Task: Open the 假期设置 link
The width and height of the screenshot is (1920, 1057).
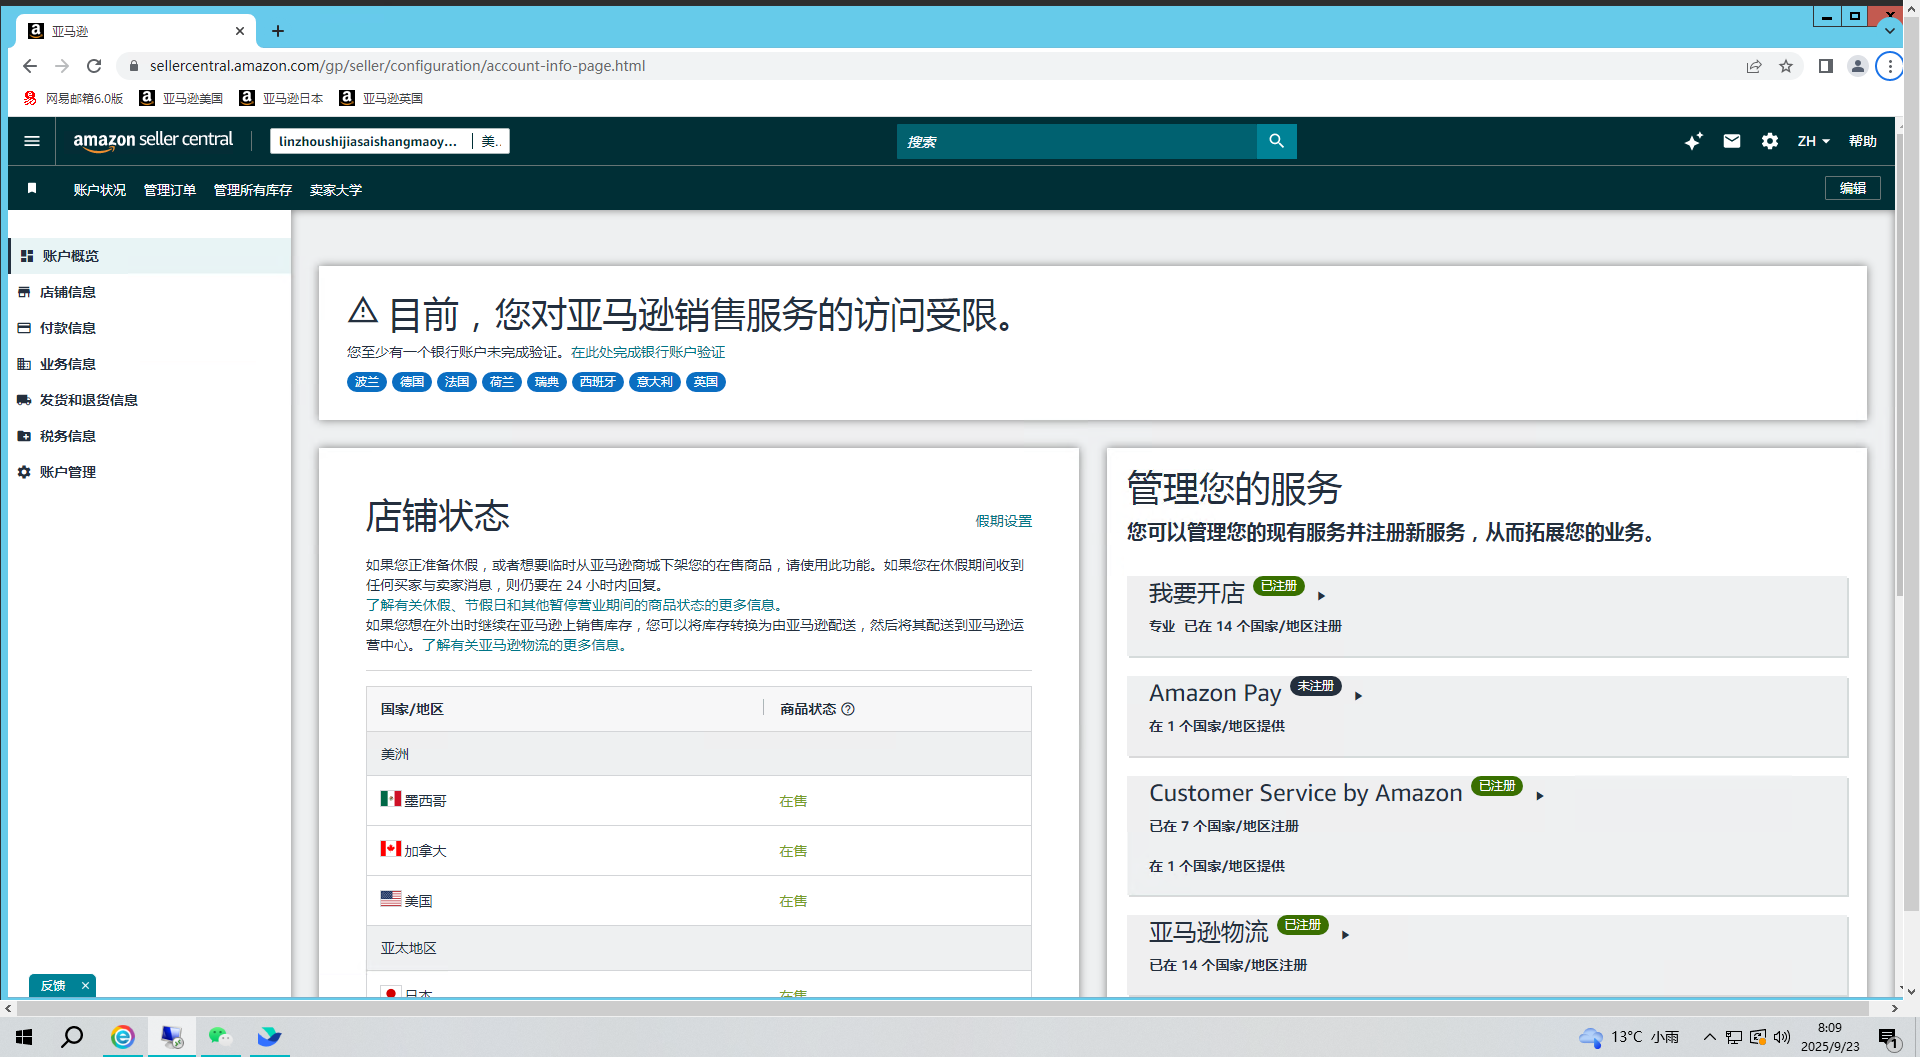Action: point(1003,521)
